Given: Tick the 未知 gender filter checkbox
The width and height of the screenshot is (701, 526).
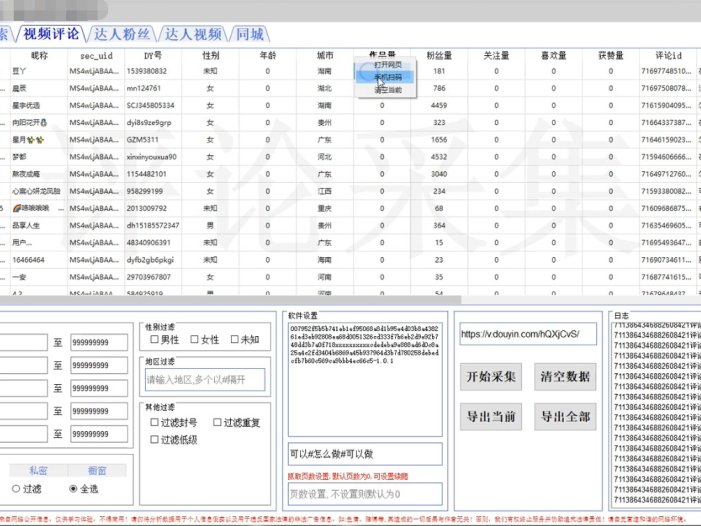Looking at the screenshot, I should click(235, 339).
